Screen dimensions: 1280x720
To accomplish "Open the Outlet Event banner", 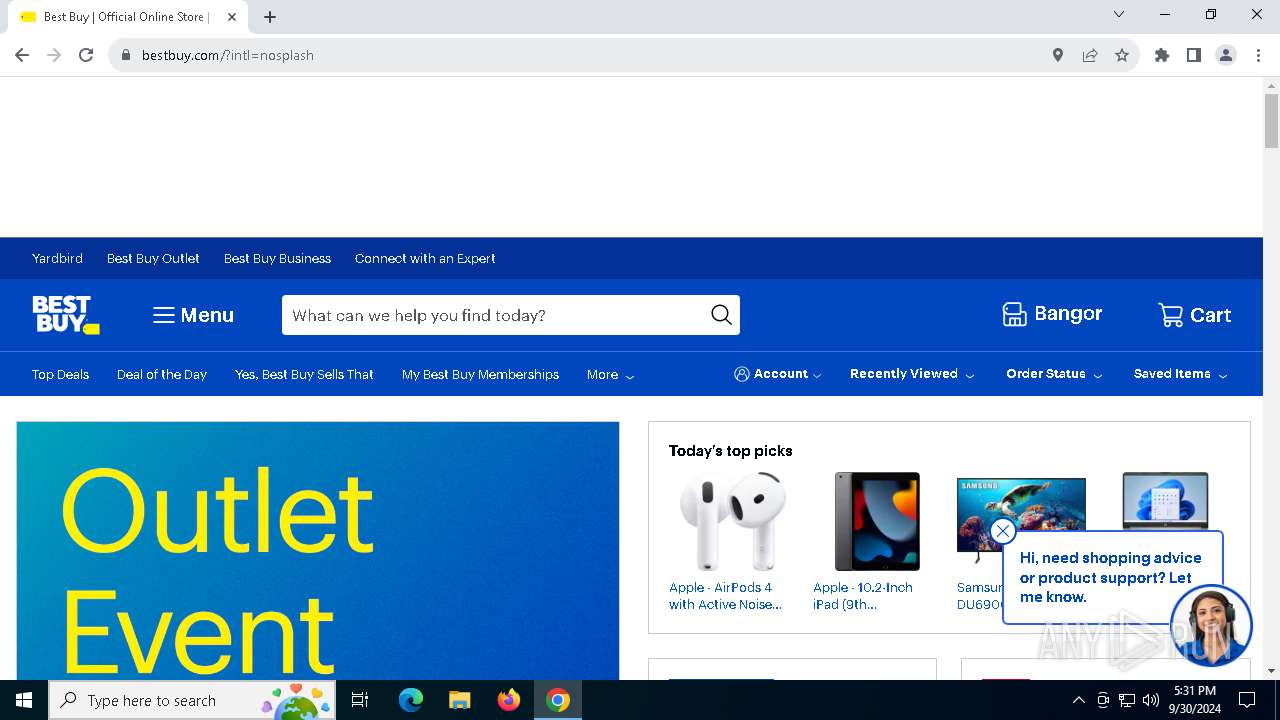I will 318,550.
